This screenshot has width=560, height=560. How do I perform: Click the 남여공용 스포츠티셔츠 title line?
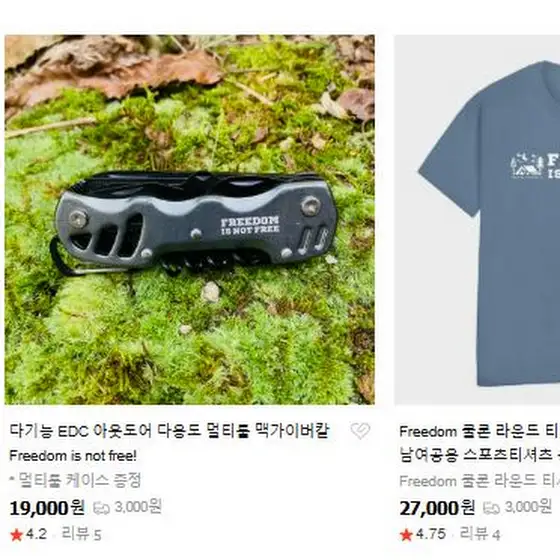coord(480,455)
